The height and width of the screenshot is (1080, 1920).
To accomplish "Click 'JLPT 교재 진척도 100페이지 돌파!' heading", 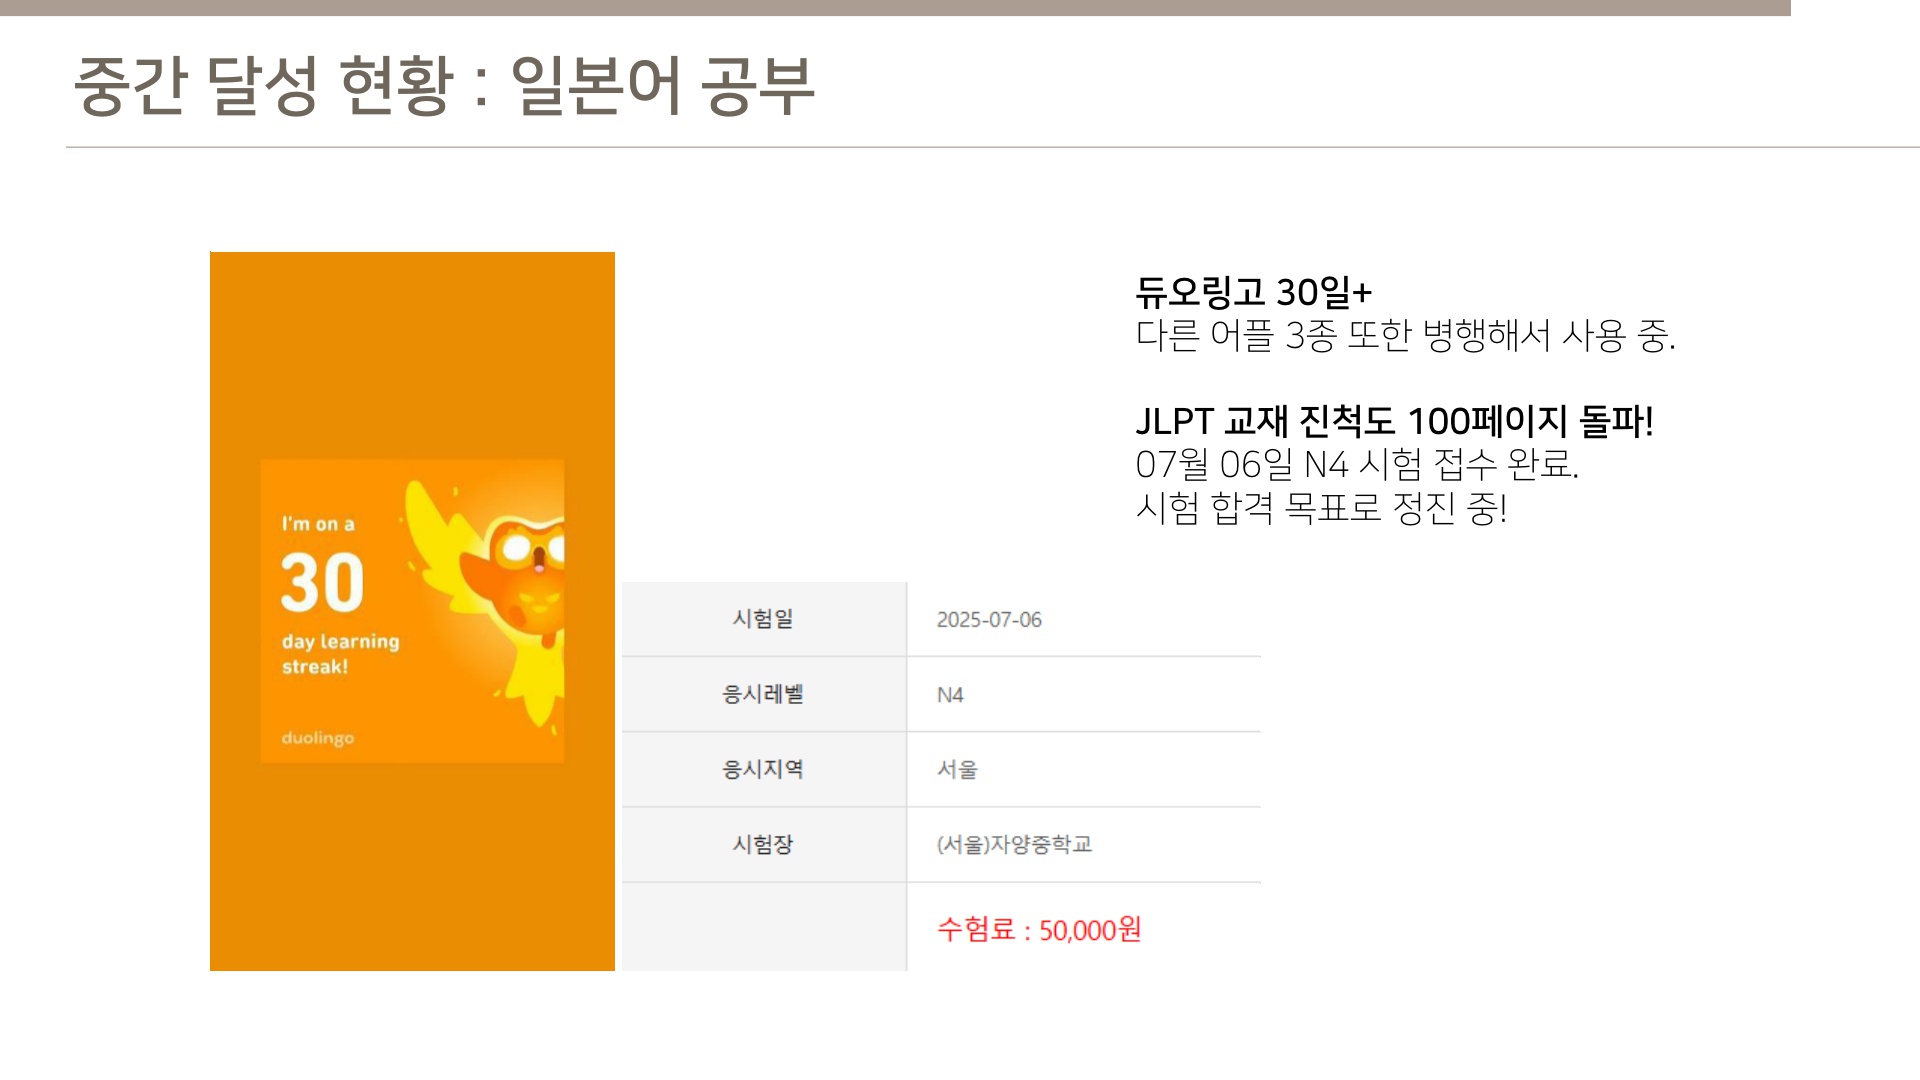I will (x=1394, y=421).
